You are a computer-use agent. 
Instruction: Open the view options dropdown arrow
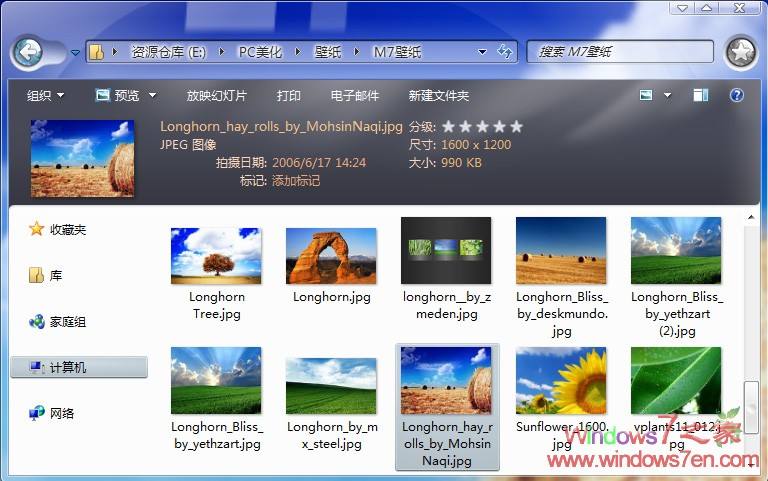coord(668,96)
